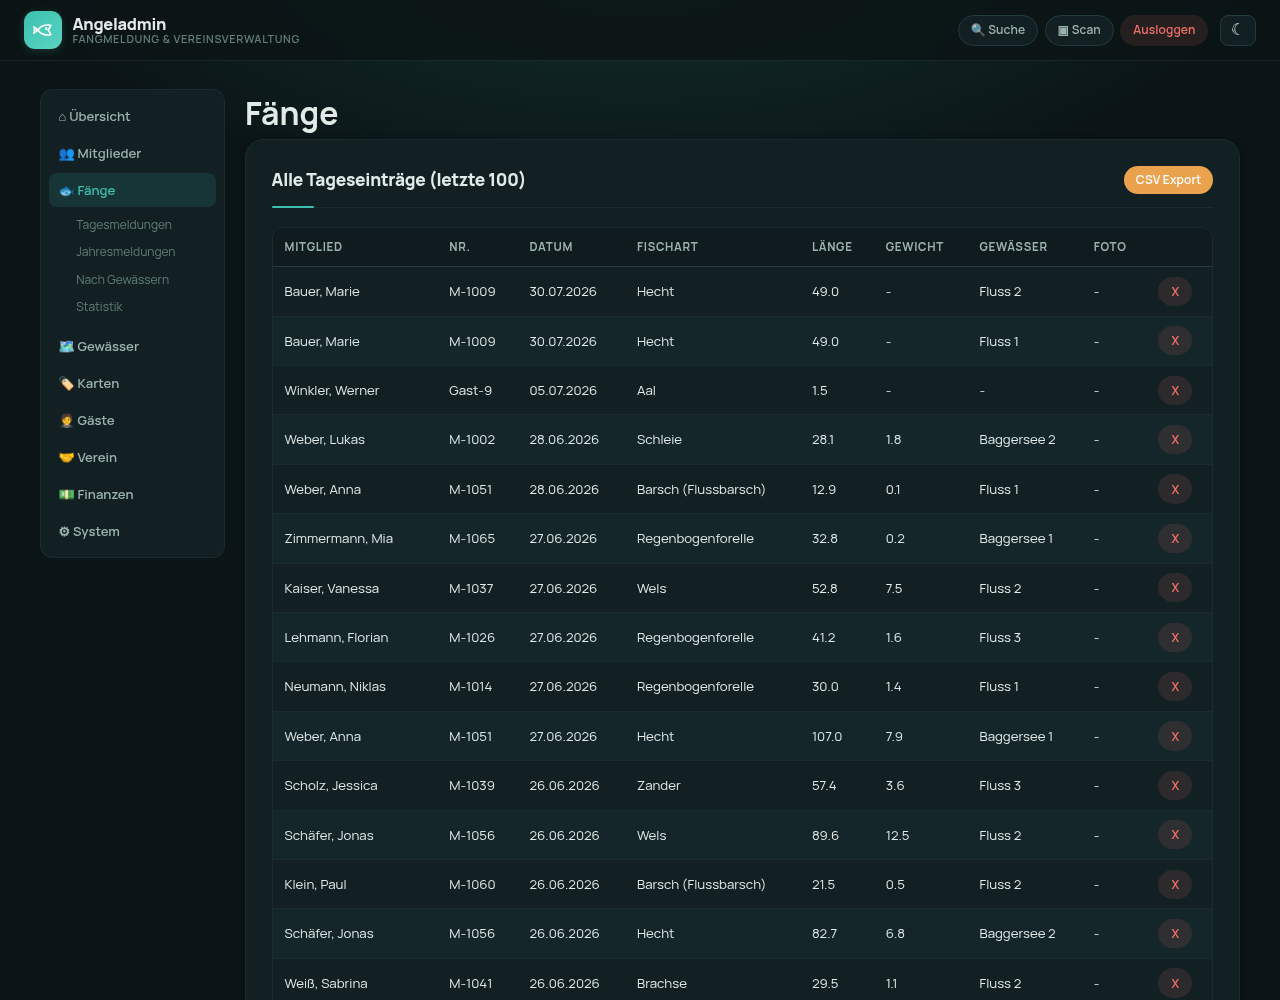1280x1000 pixels.
Task: Open Gäste sidebar section
Action: (132, 420)
